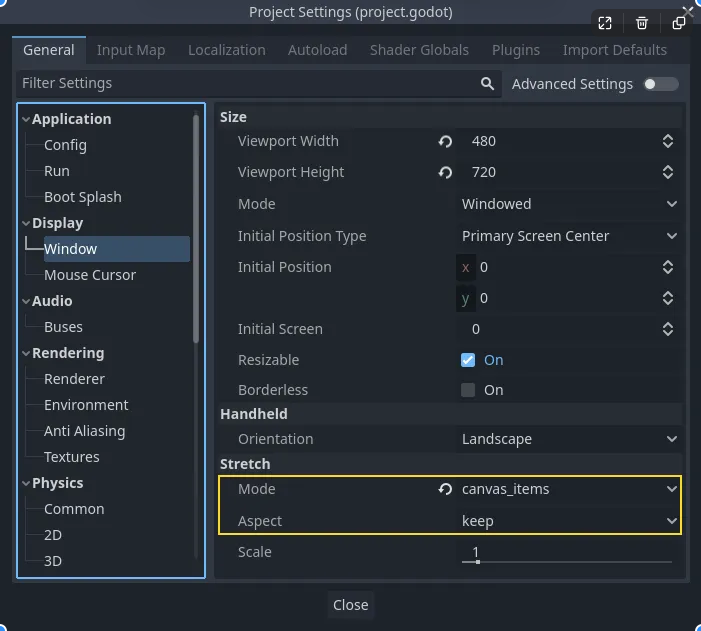Reset Viewport Width to default
The height and width of the screenshot is (631, 701).
point(445,141)
